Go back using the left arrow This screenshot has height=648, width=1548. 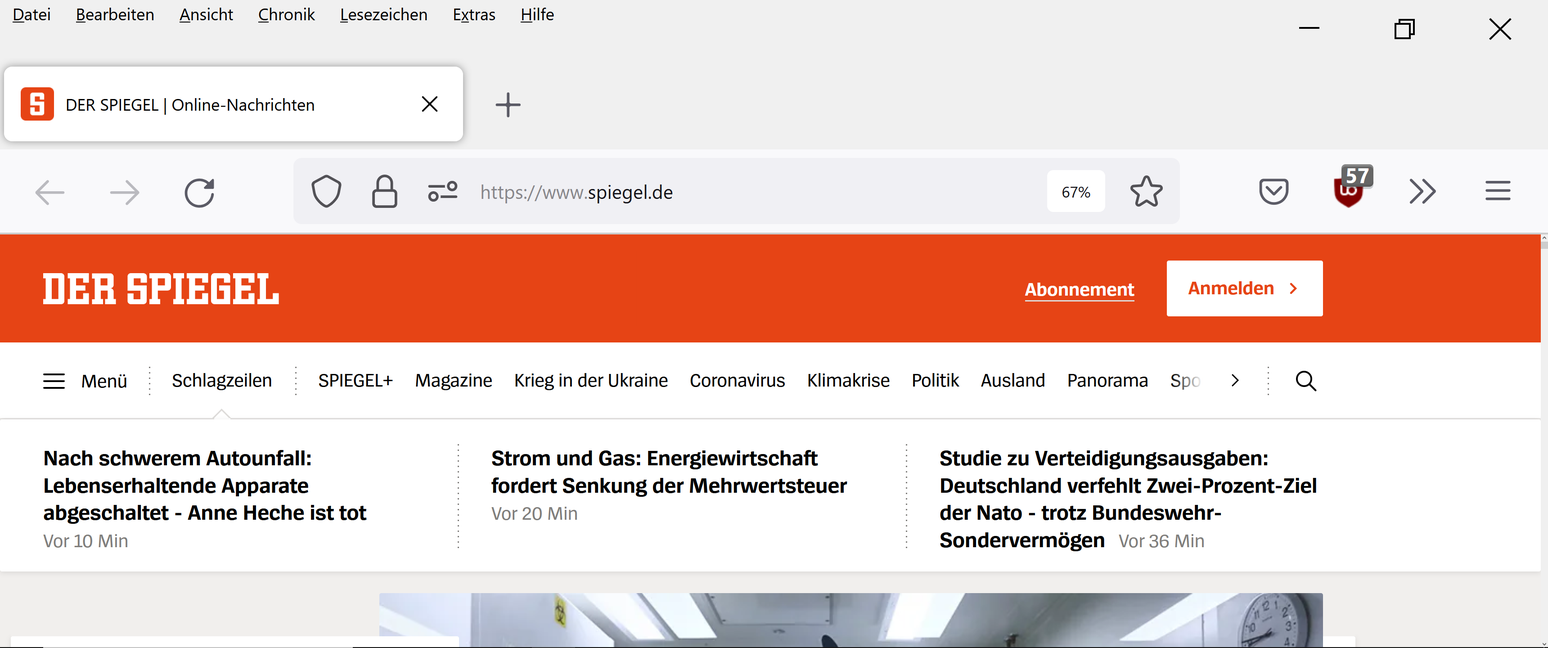click(x=50, y=192)
